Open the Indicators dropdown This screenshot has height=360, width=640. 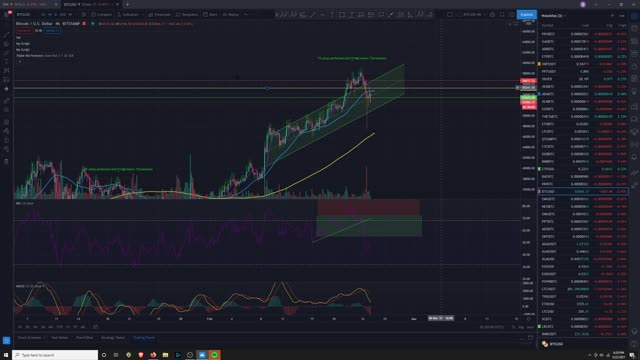(130, 15)
